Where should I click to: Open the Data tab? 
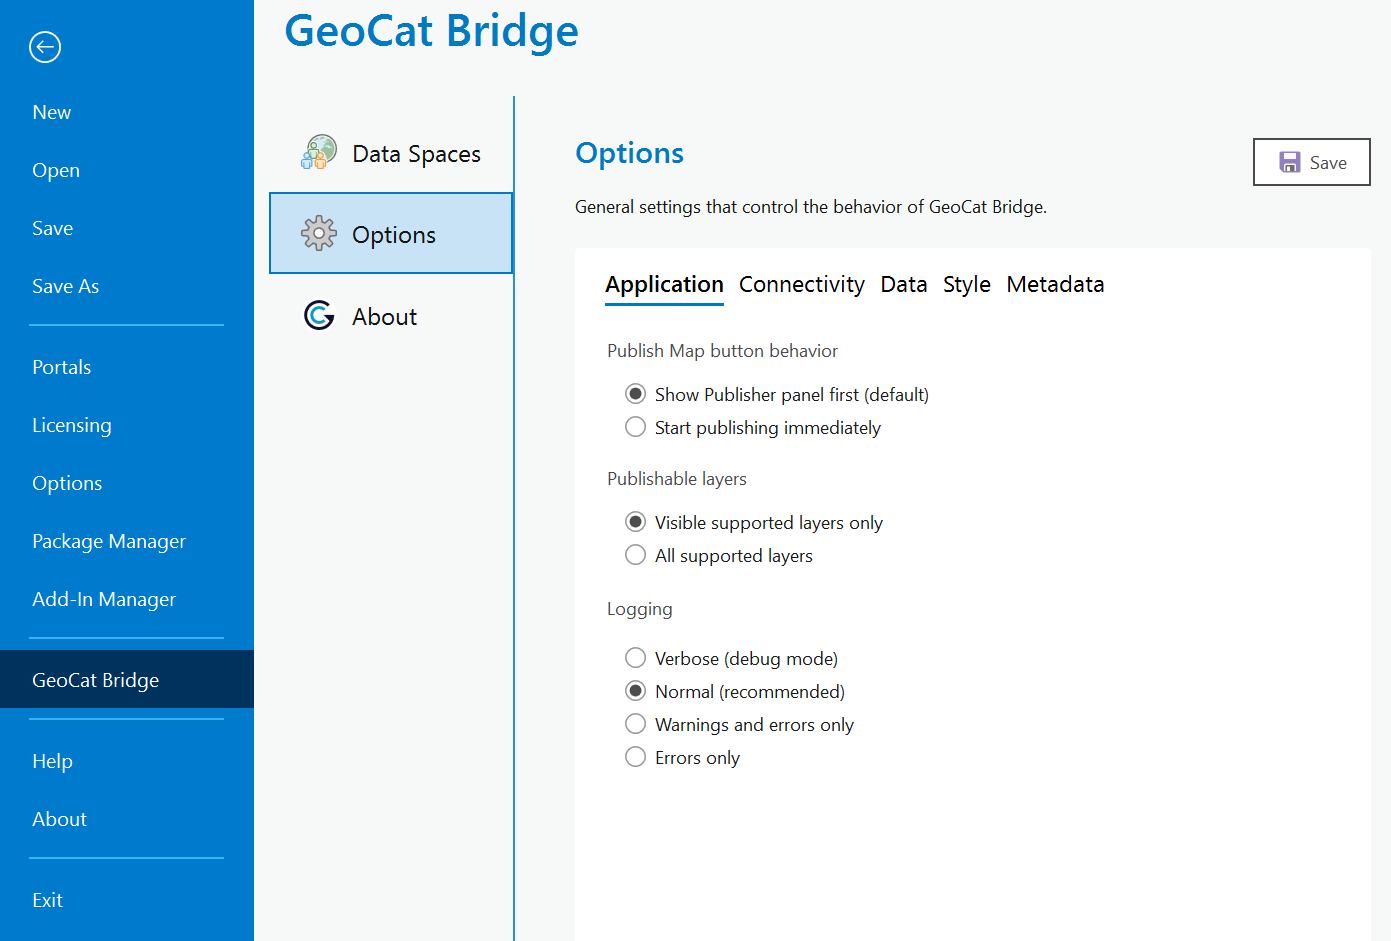click(x=903, y=285)
